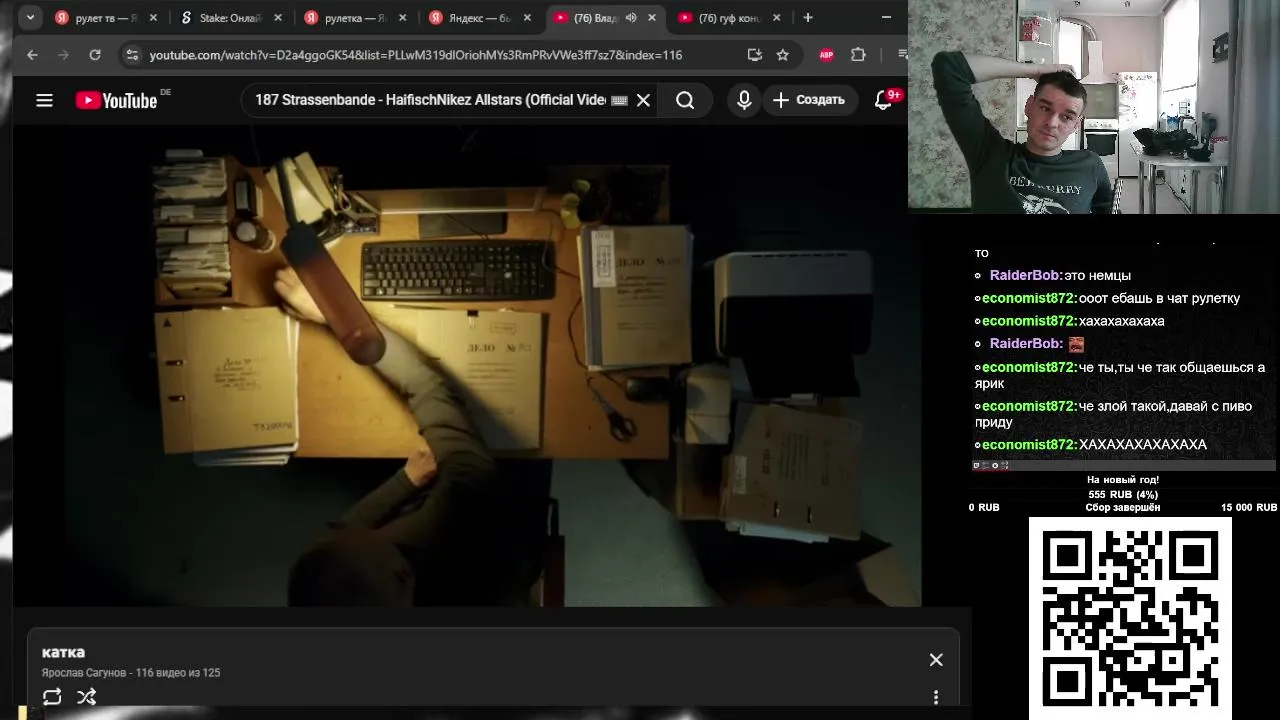View site information in address bar
1280x720 pixels.
132,55
